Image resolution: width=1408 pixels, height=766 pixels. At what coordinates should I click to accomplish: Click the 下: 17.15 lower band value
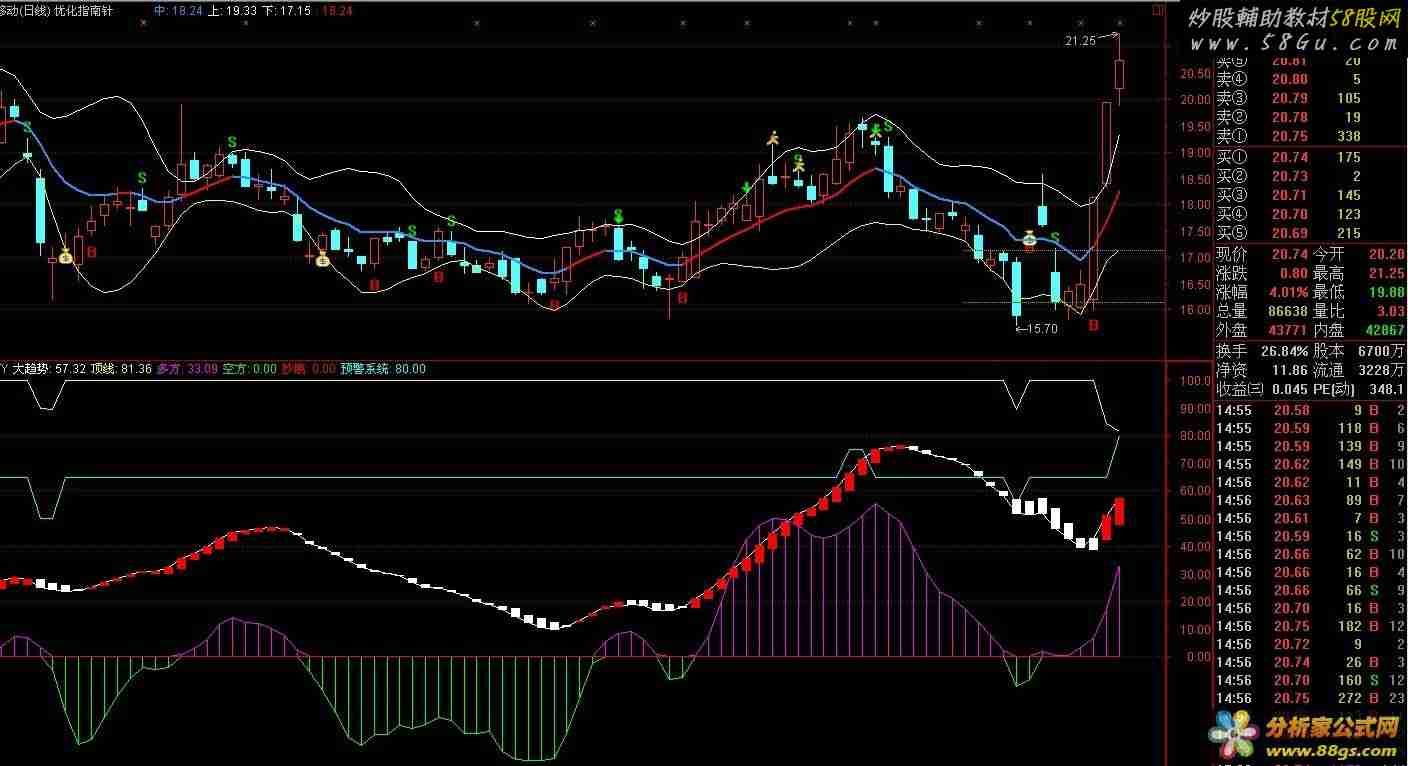pyautogui.click(x=286, y=10)
